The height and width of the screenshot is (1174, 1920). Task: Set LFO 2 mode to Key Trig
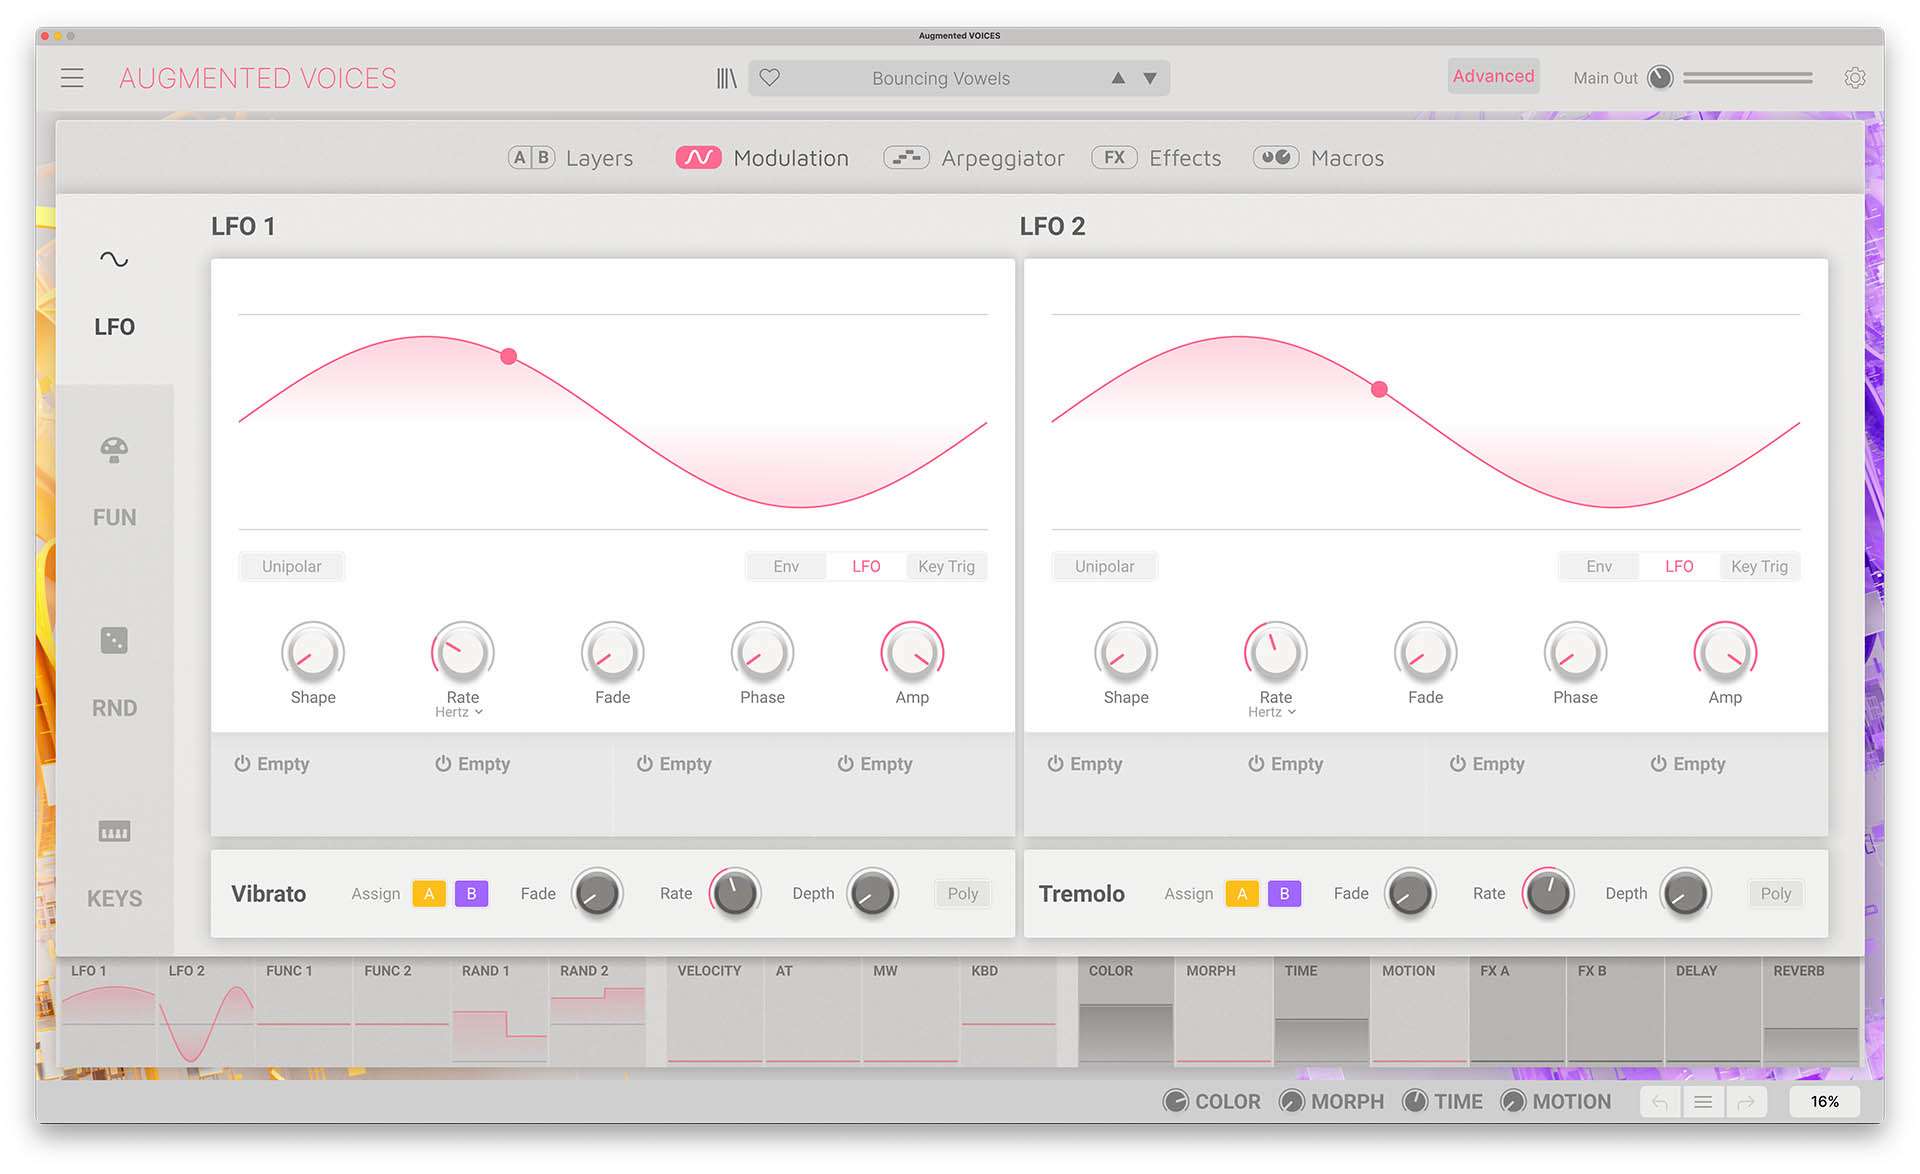point(1760,566)
